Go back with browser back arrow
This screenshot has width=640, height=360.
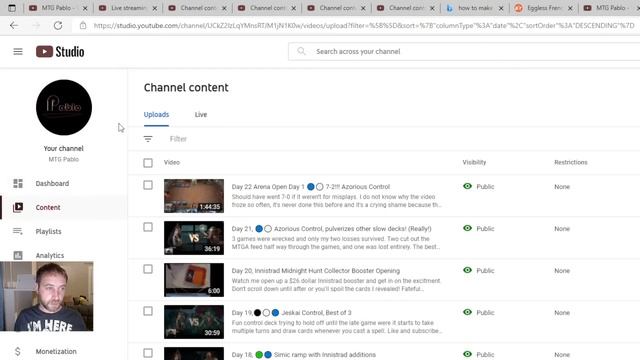pos(14,25)
